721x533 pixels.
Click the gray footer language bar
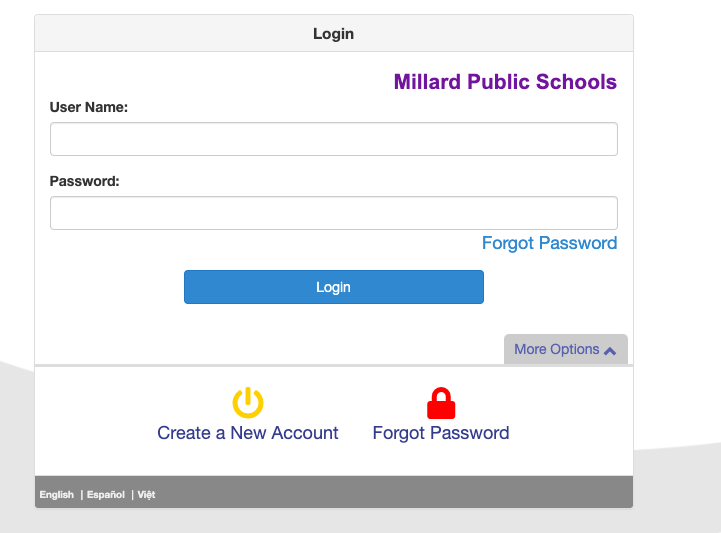click(334, 492)
